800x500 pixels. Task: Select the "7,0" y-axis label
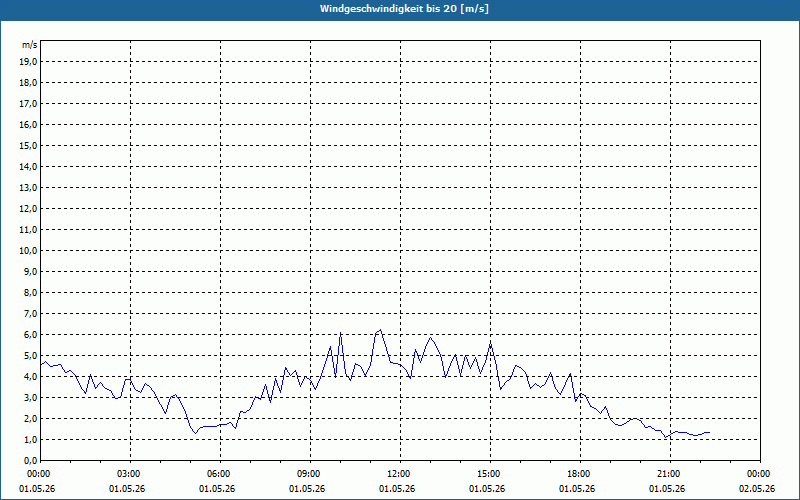coord(30,313)
